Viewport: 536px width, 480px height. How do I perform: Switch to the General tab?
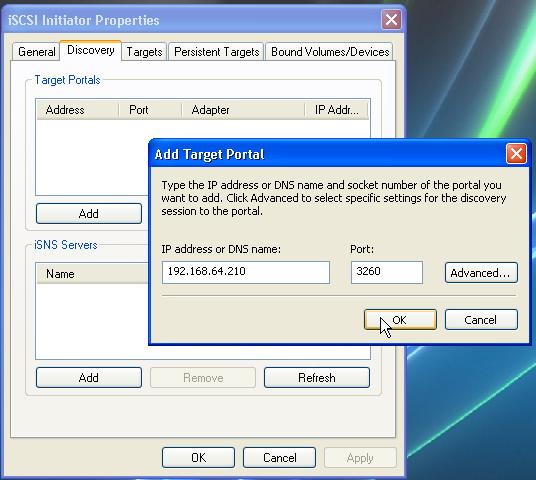point(36,52)
